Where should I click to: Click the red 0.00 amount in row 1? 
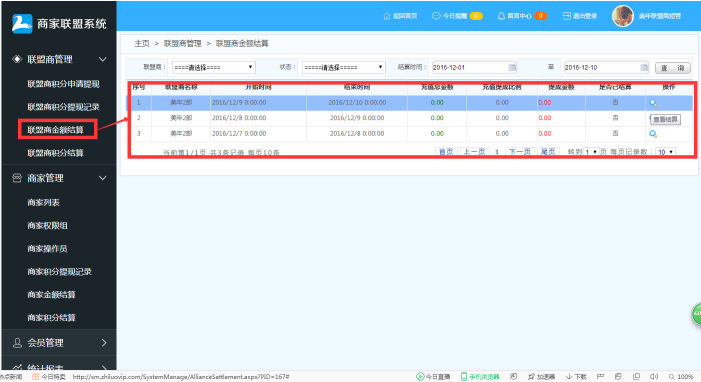[x=545, y=102]
